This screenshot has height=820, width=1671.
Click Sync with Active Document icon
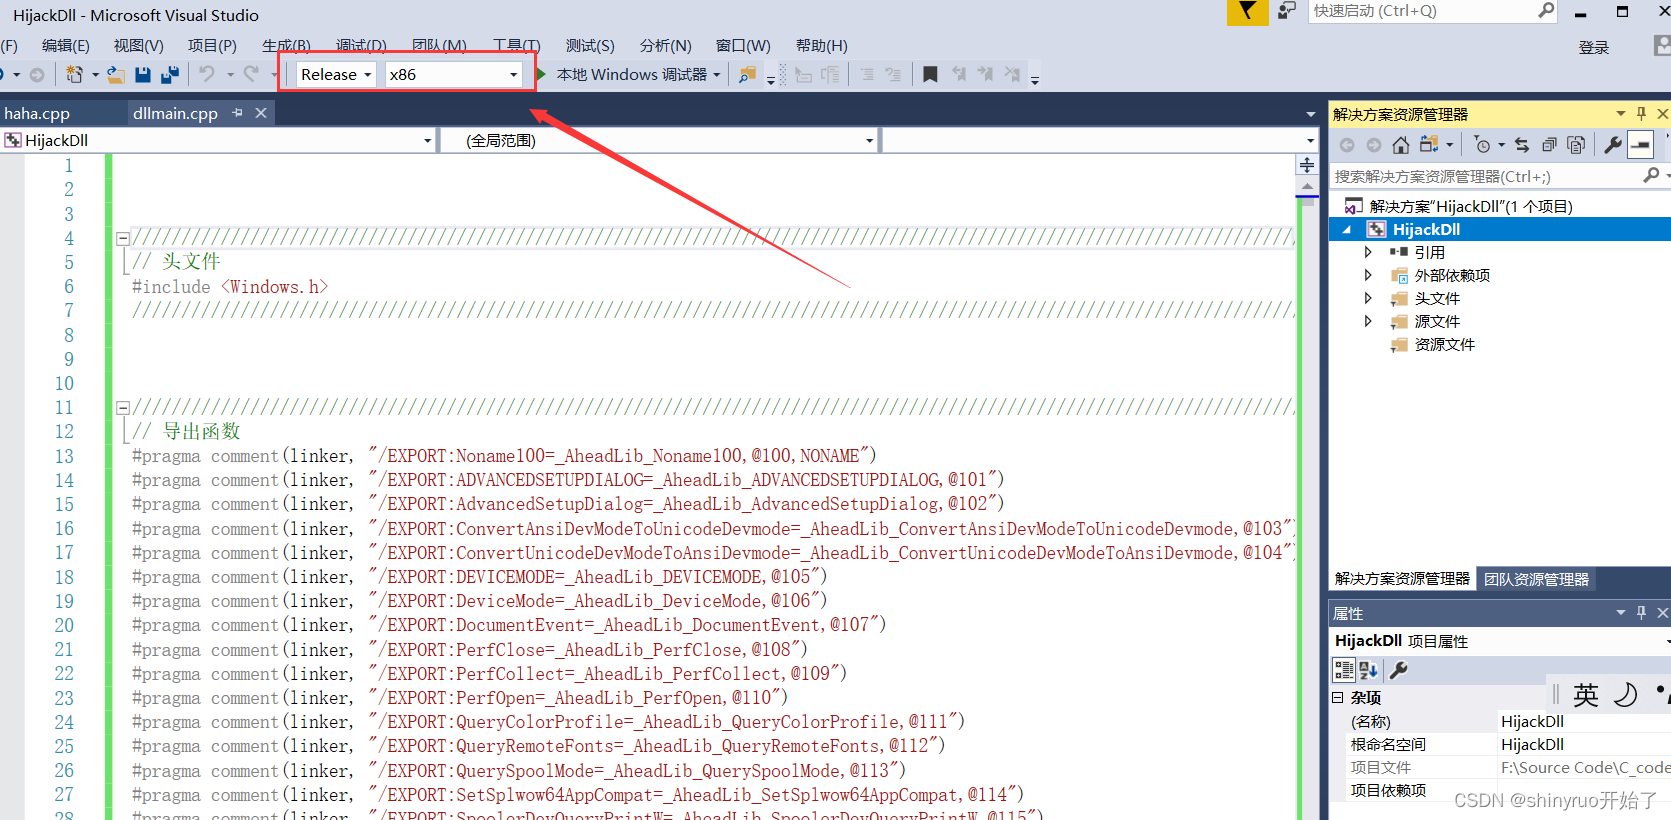1522,145
